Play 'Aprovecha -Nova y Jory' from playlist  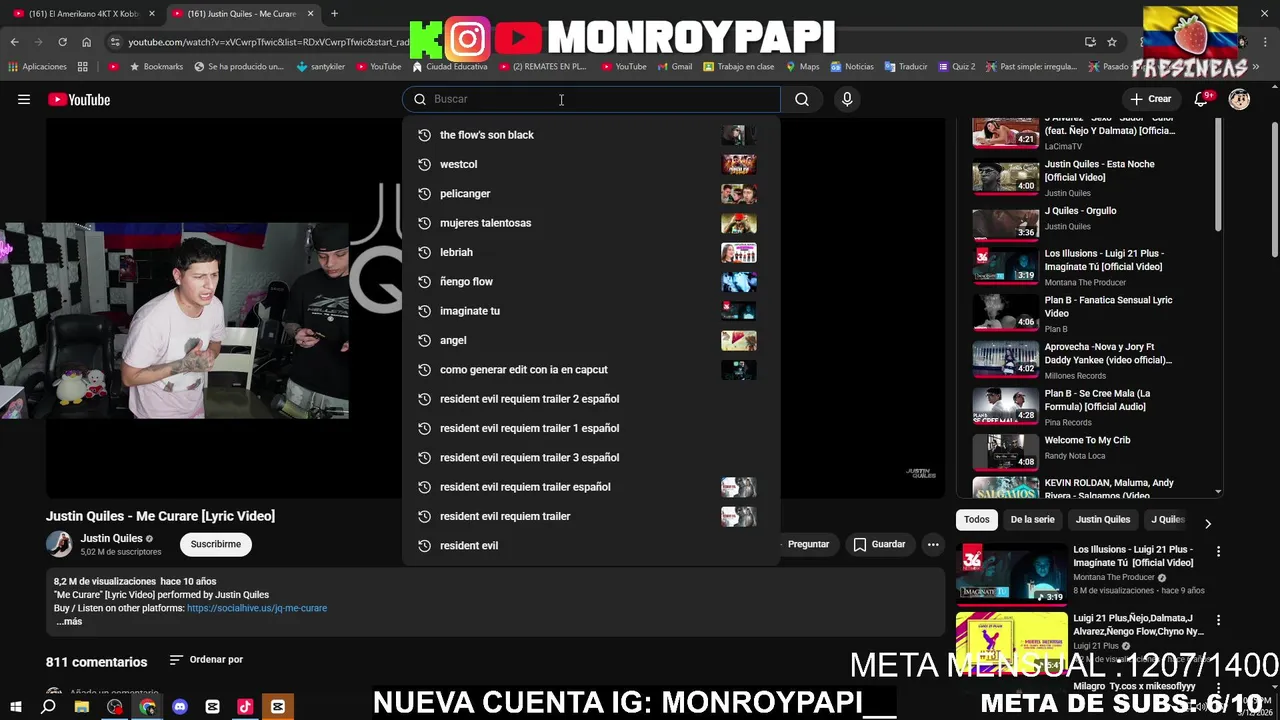[x=1076, y=360]
